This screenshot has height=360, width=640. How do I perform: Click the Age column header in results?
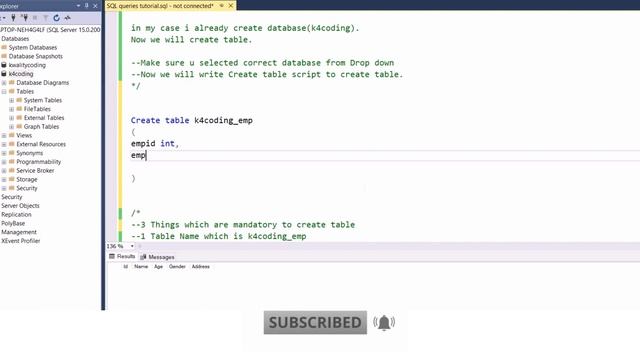tap(158, 267)
